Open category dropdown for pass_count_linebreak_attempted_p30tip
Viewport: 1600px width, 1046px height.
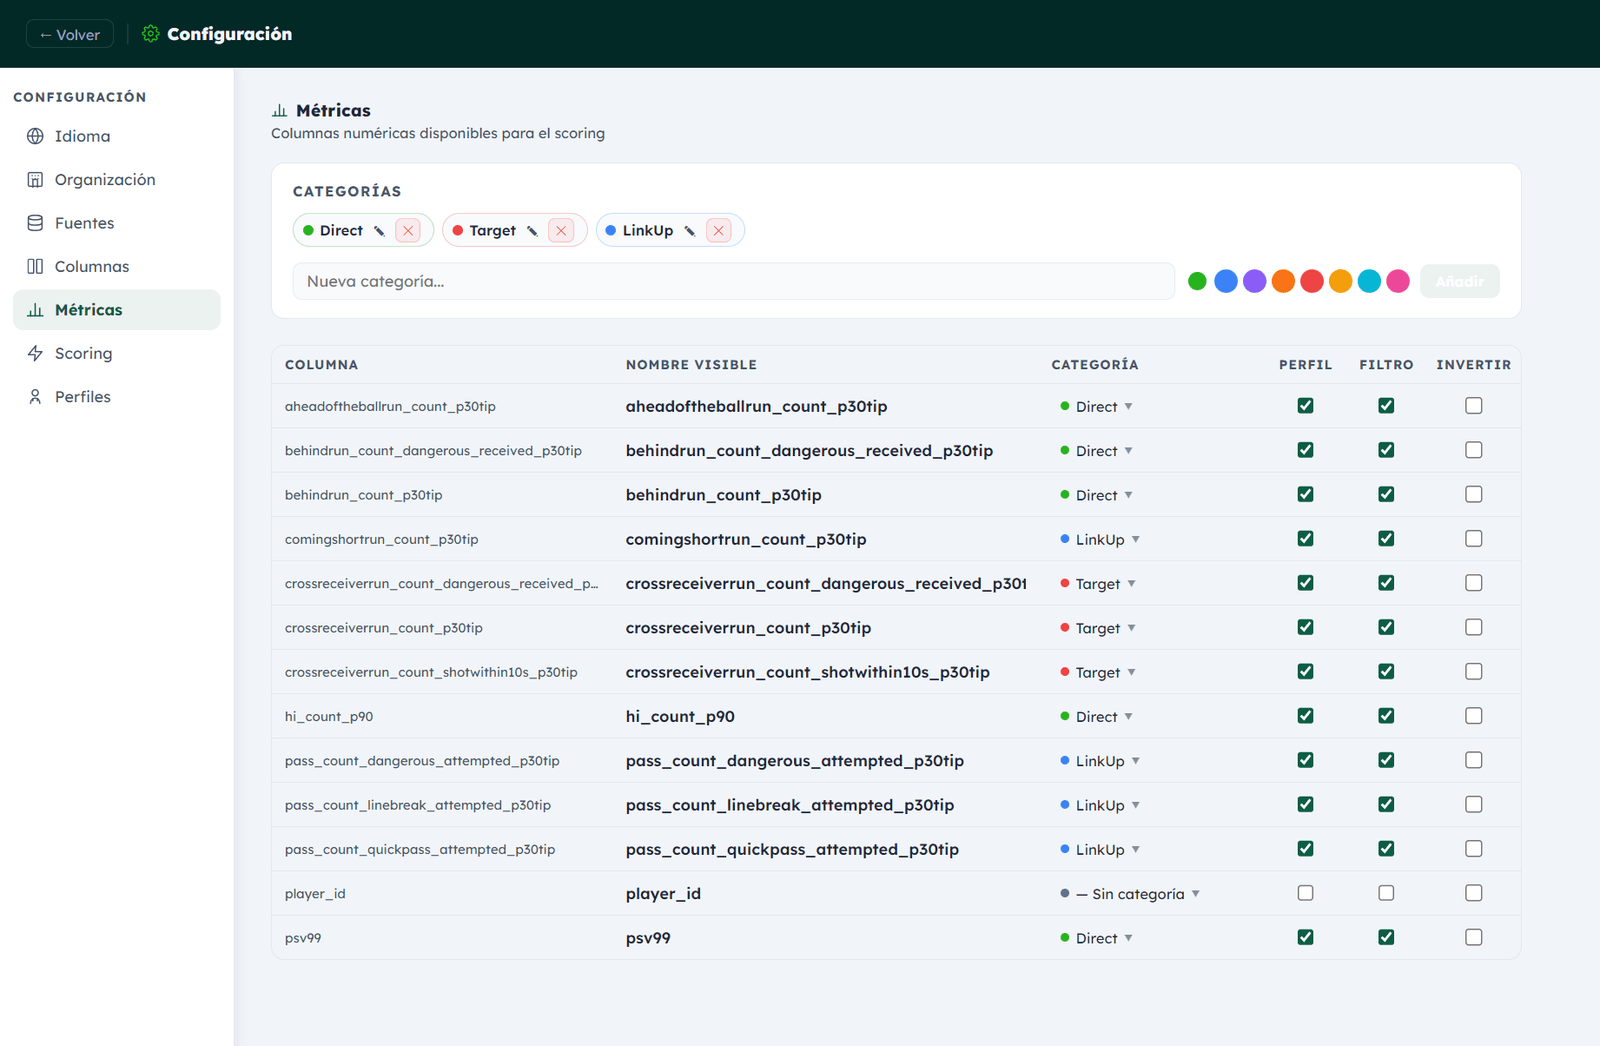(1100, 805)
